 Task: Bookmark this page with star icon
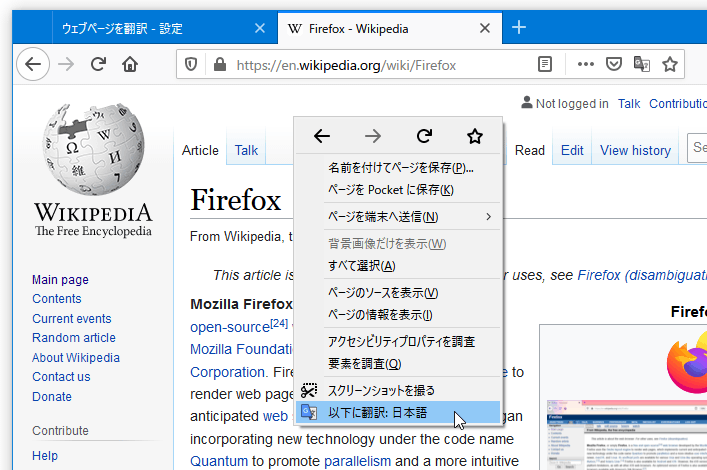(670, 65)
